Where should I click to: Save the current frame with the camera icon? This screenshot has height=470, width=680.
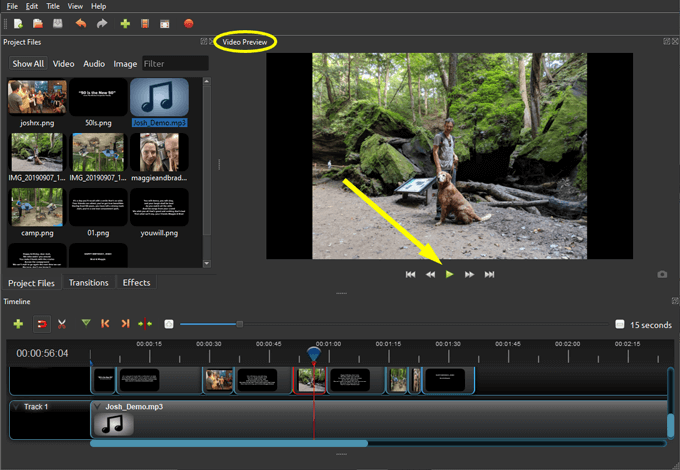[662, 274]
